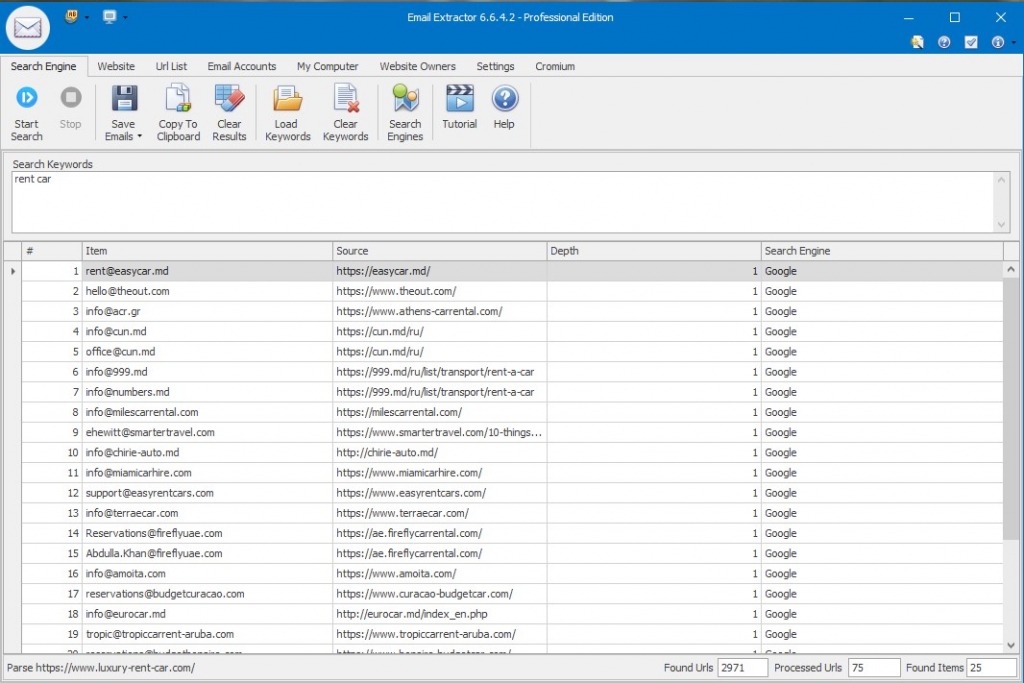Start the email search
Image resolution: width=1024 pixels, height=683 pixels.
26,113
